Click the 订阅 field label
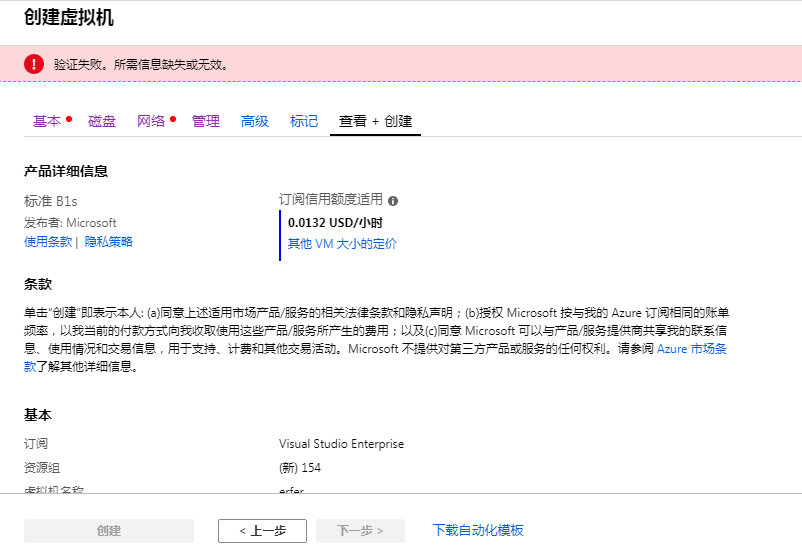This screenshot has width=802, height=555. [36, 443]
